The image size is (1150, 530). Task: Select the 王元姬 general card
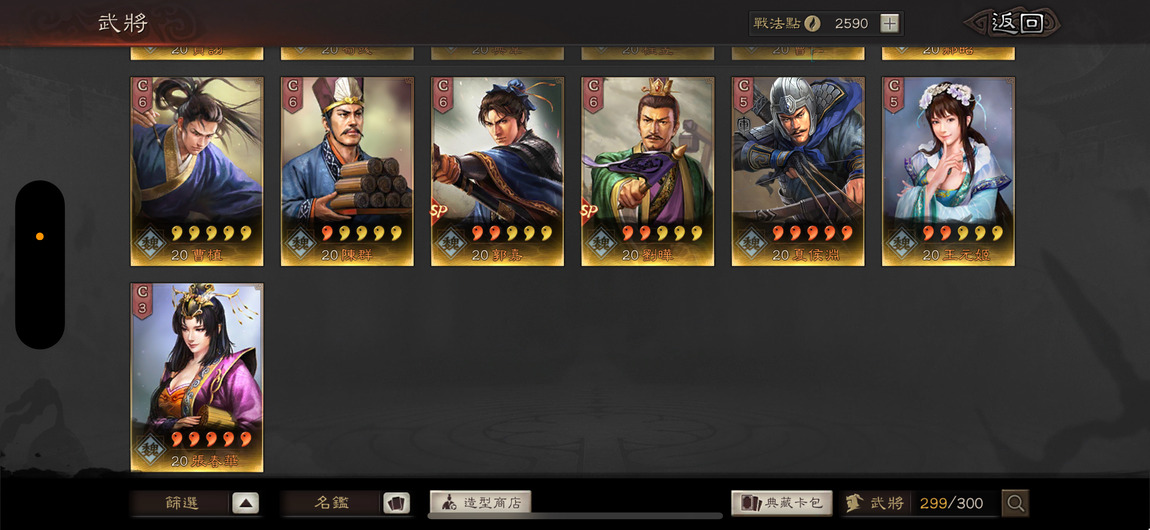[948, 171]
